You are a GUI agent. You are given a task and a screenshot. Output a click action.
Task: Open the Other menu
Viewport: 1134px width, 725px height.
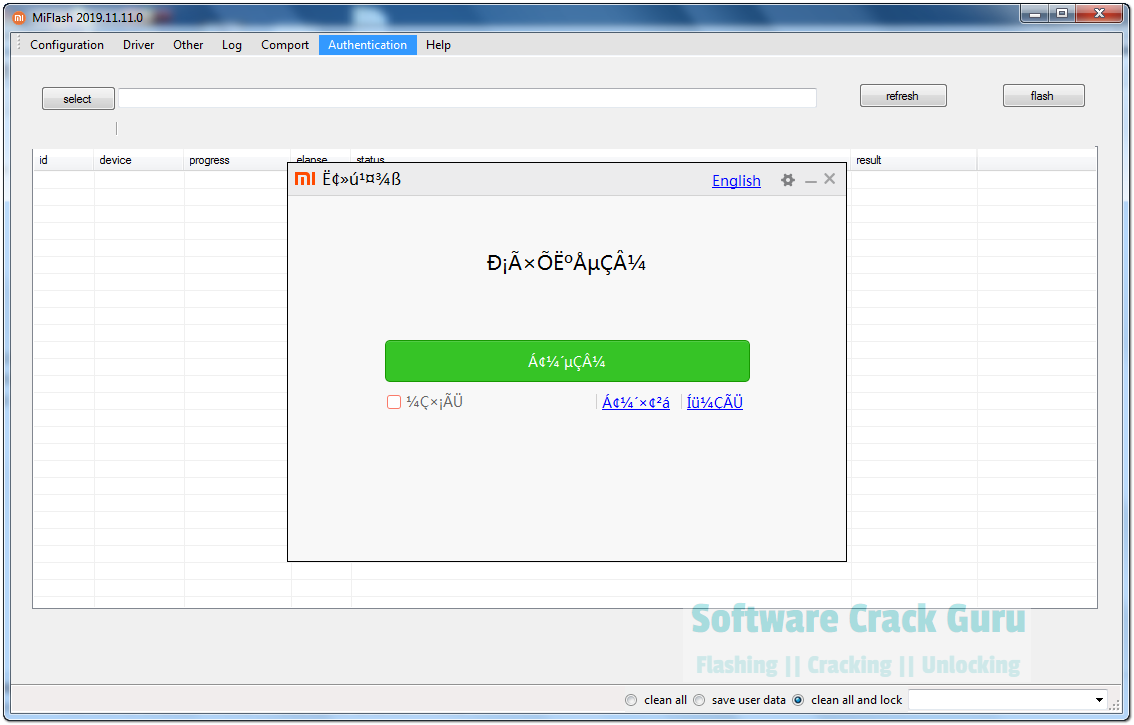[x=188, y=45]
